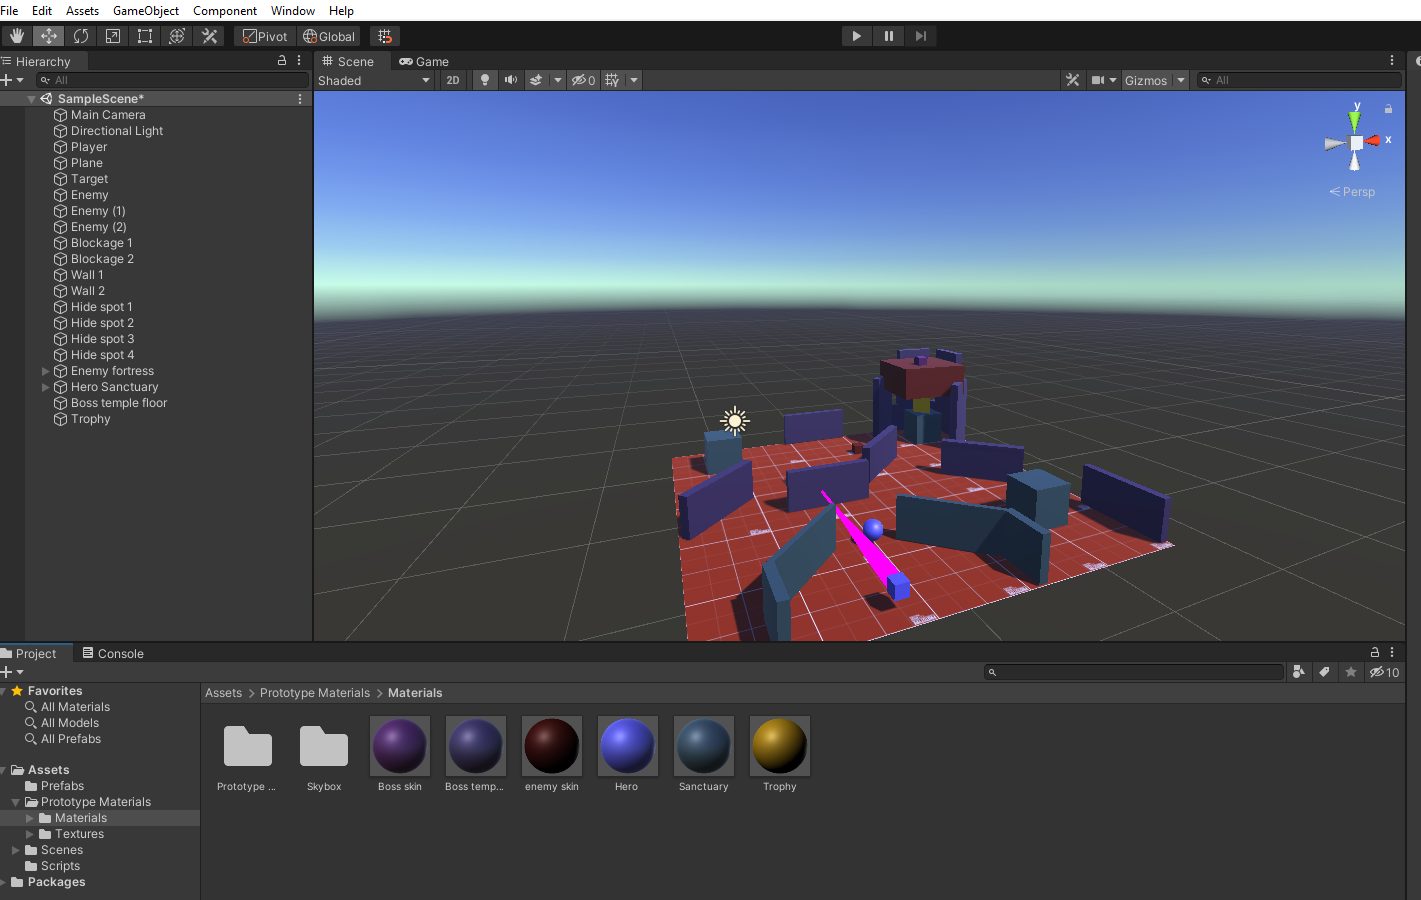The width and height of the screenshot is (1421, 900).
Task: Select the Rect tool
Action: [145, 36]
